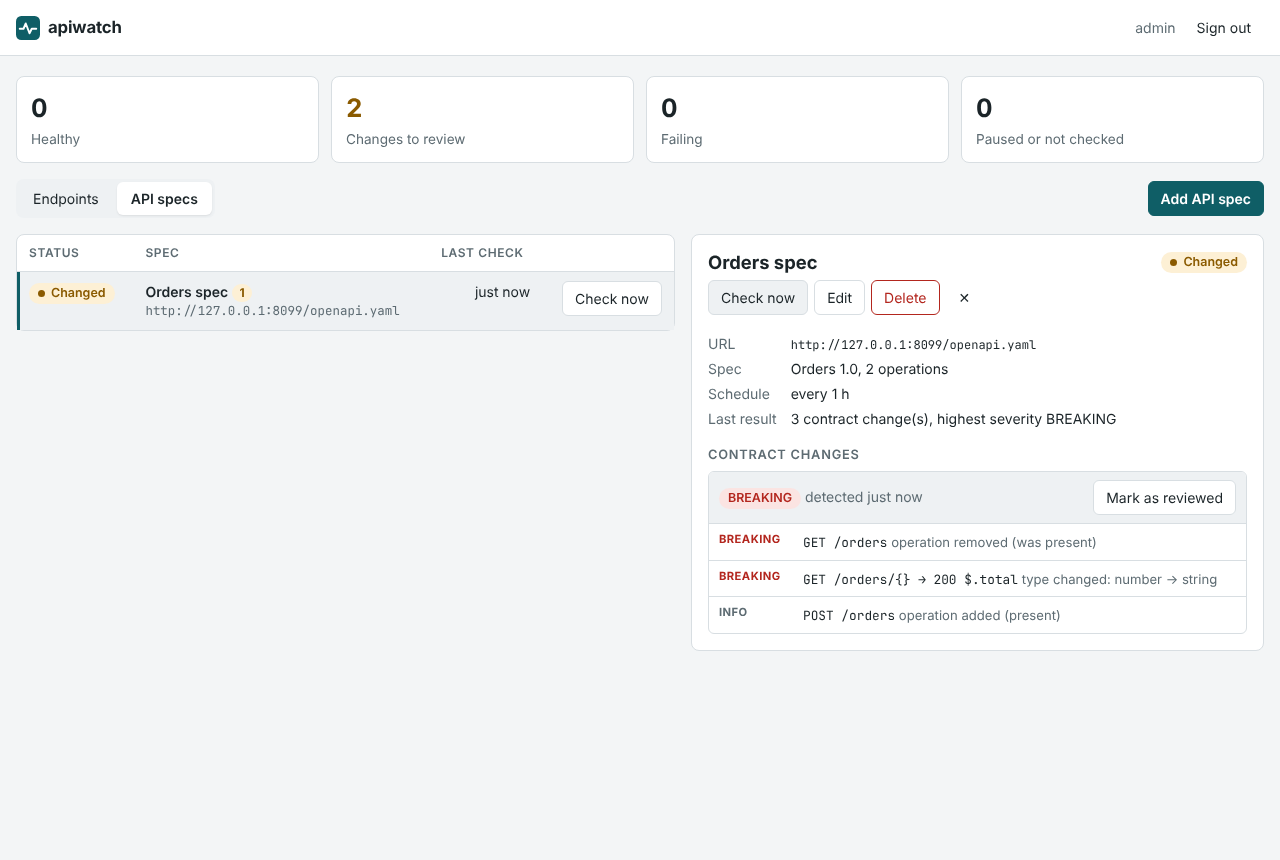Click the CONTRACT CHANGES section heading
This screenshot has height=860, width=1280.
click(784, 454)
